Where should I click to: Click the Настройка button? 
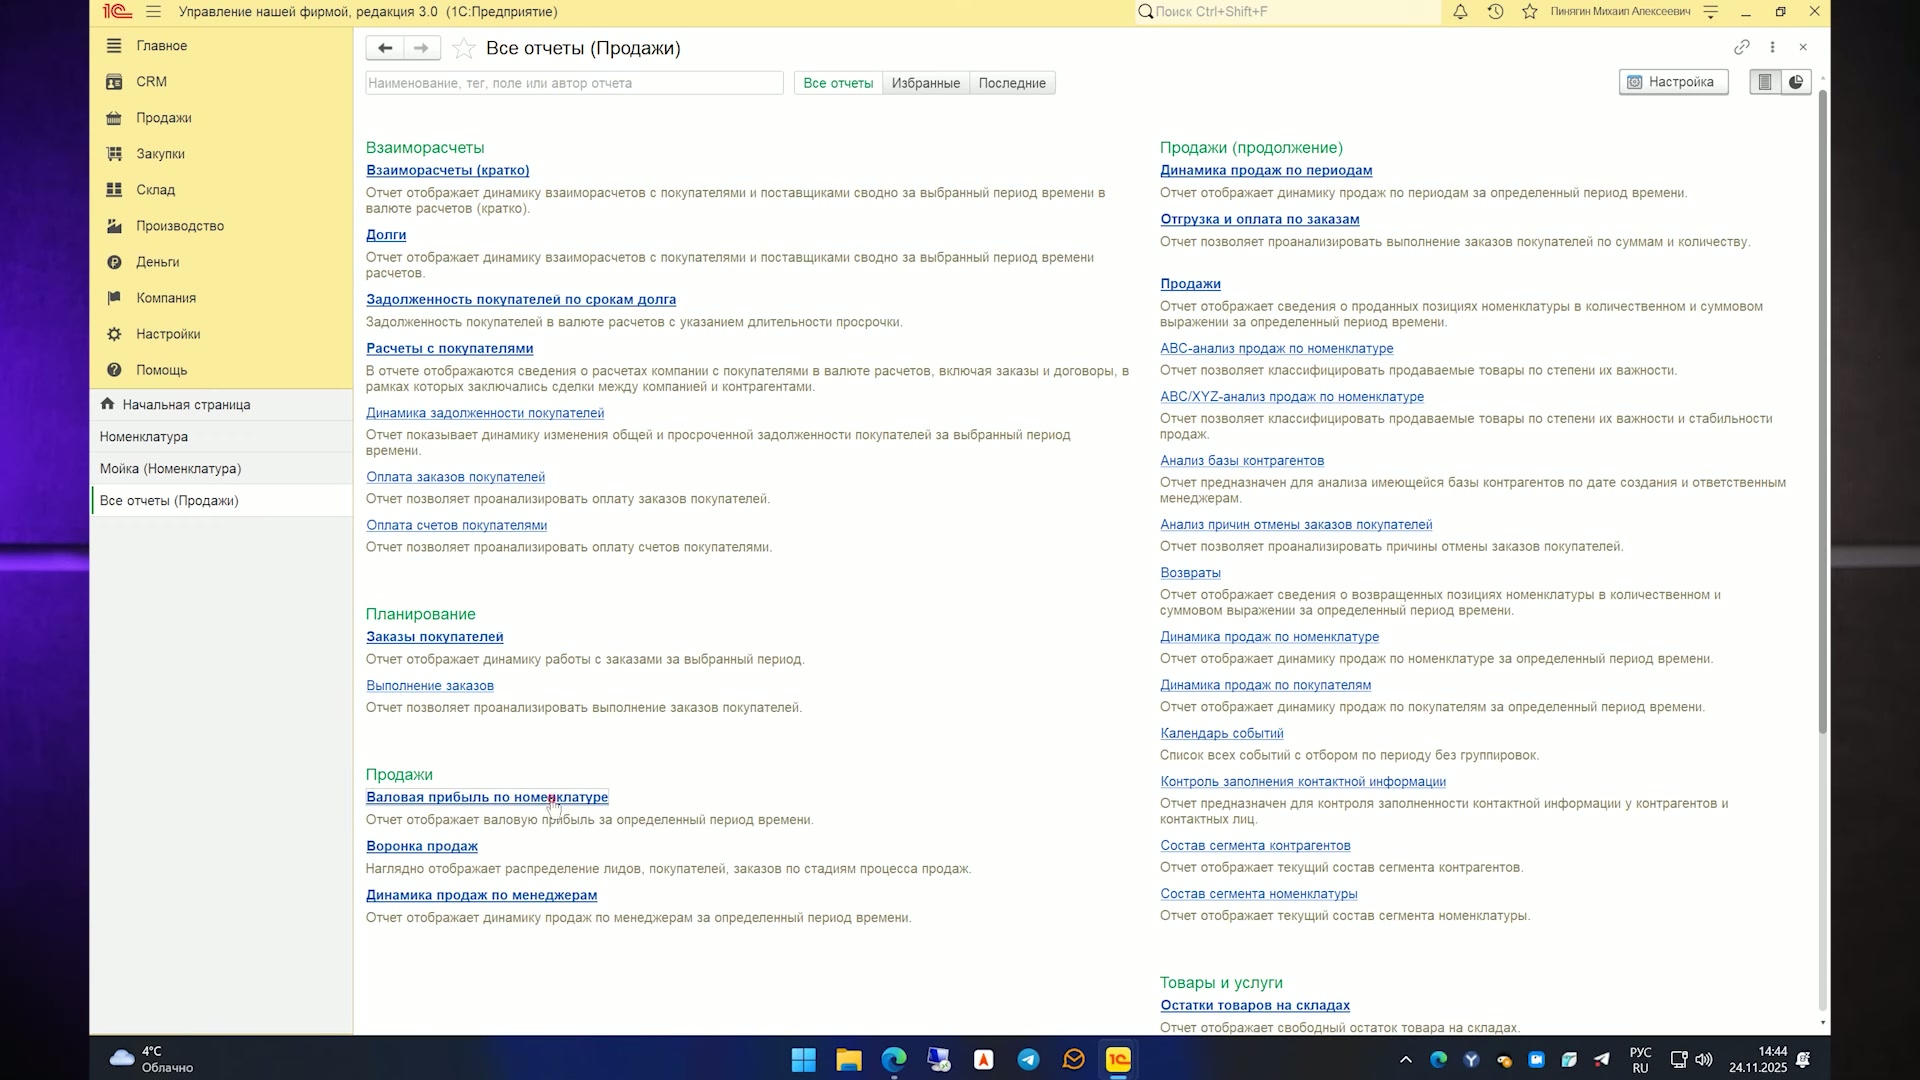pyautogui.click(x=1673, y=82)
